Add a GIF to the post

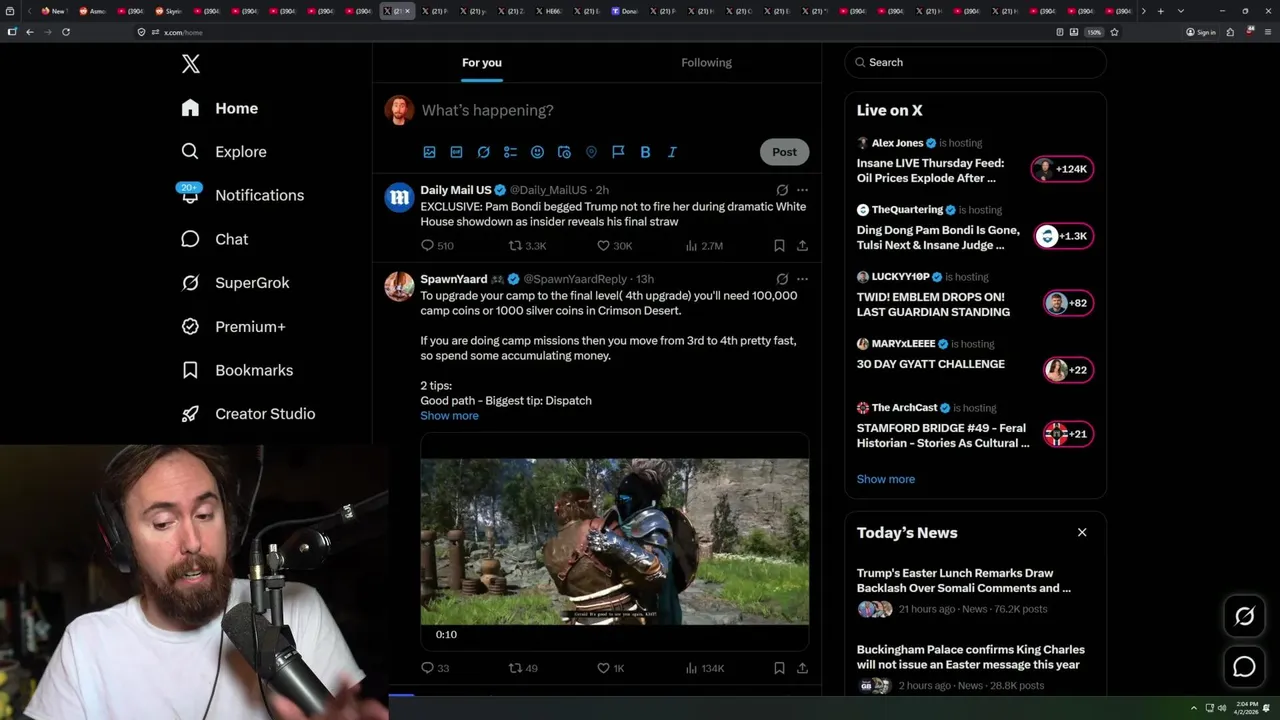456,152
